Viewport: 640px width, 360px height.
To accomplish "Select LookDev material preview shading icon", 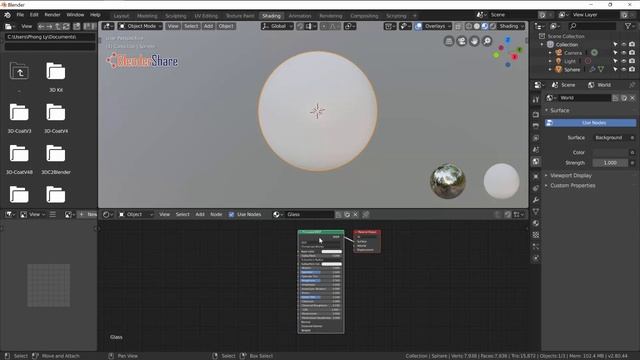I will [485, 26].
